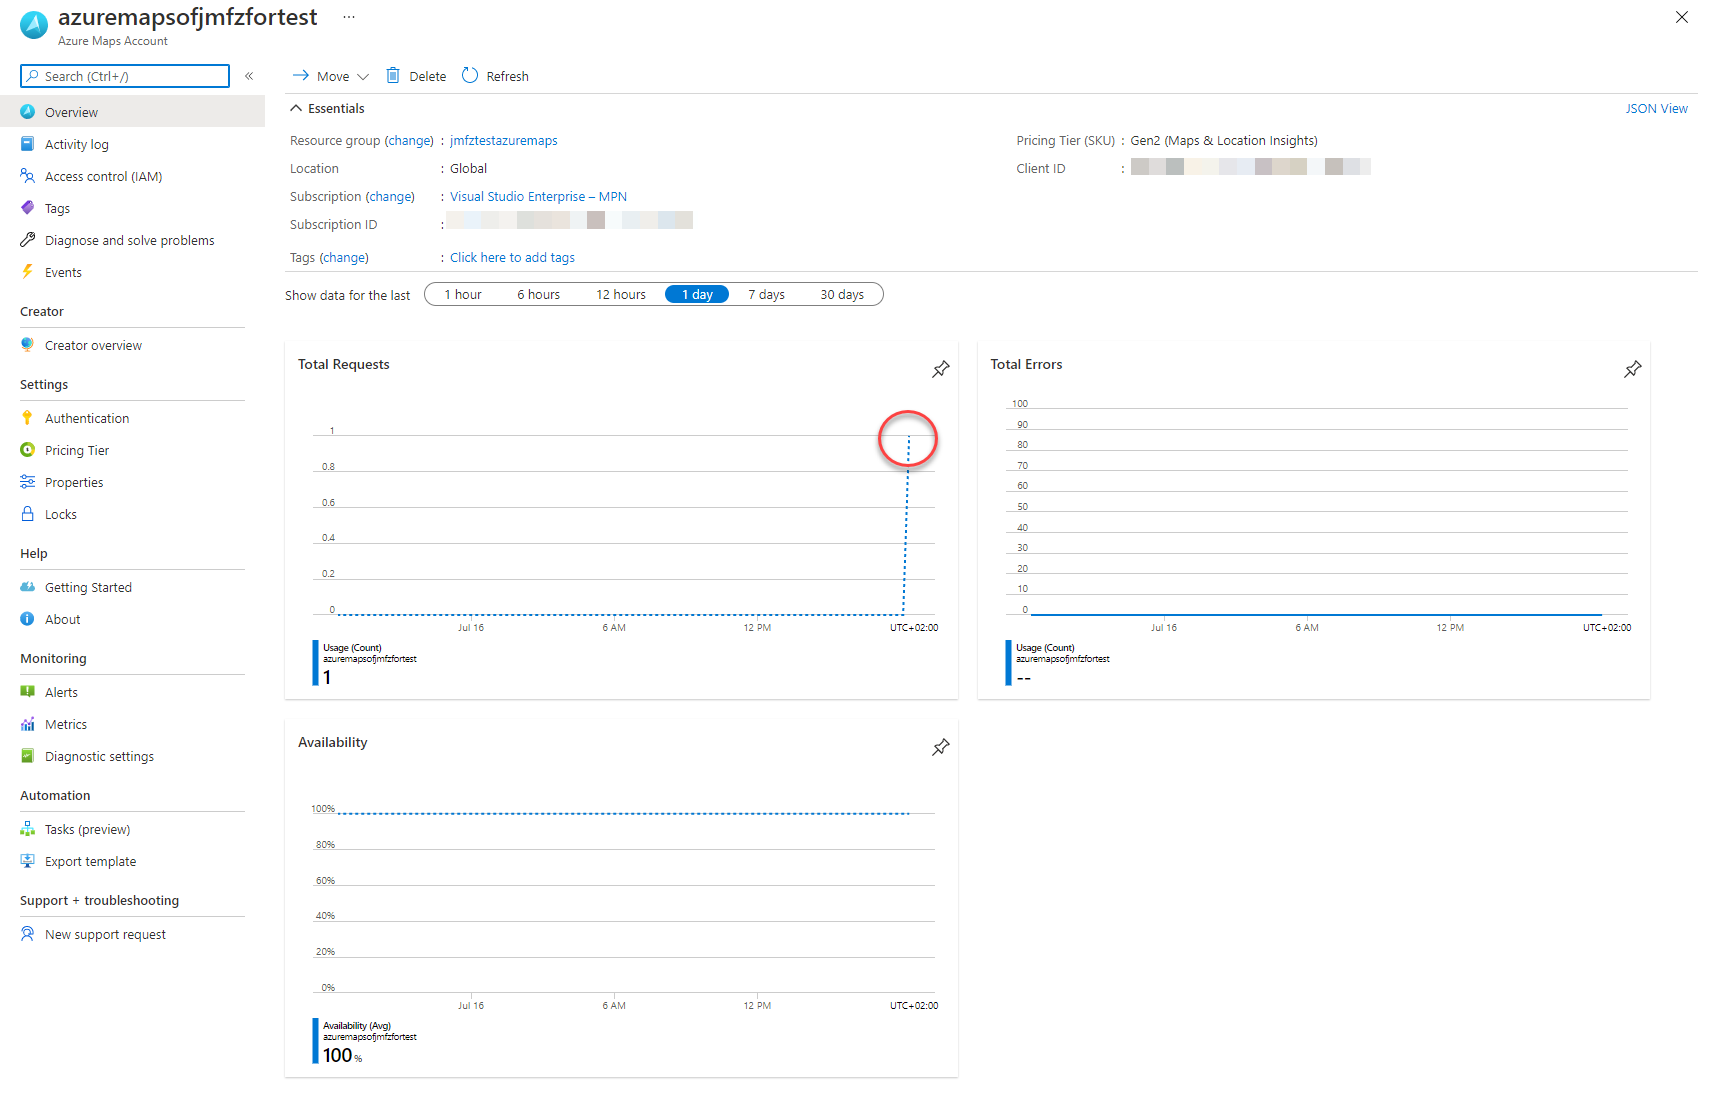Viewport: 1716px width, 1101px height.
Task: Click the Total Requests legend color bar
Action: 316,663
